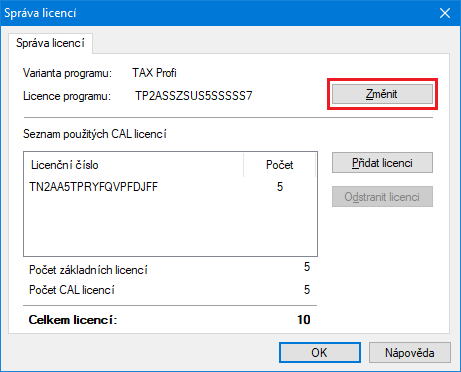The width and height of the screenshot is (461, 372).
Task: Click the Počet CAL licencí value
Action: pos(307,290)
